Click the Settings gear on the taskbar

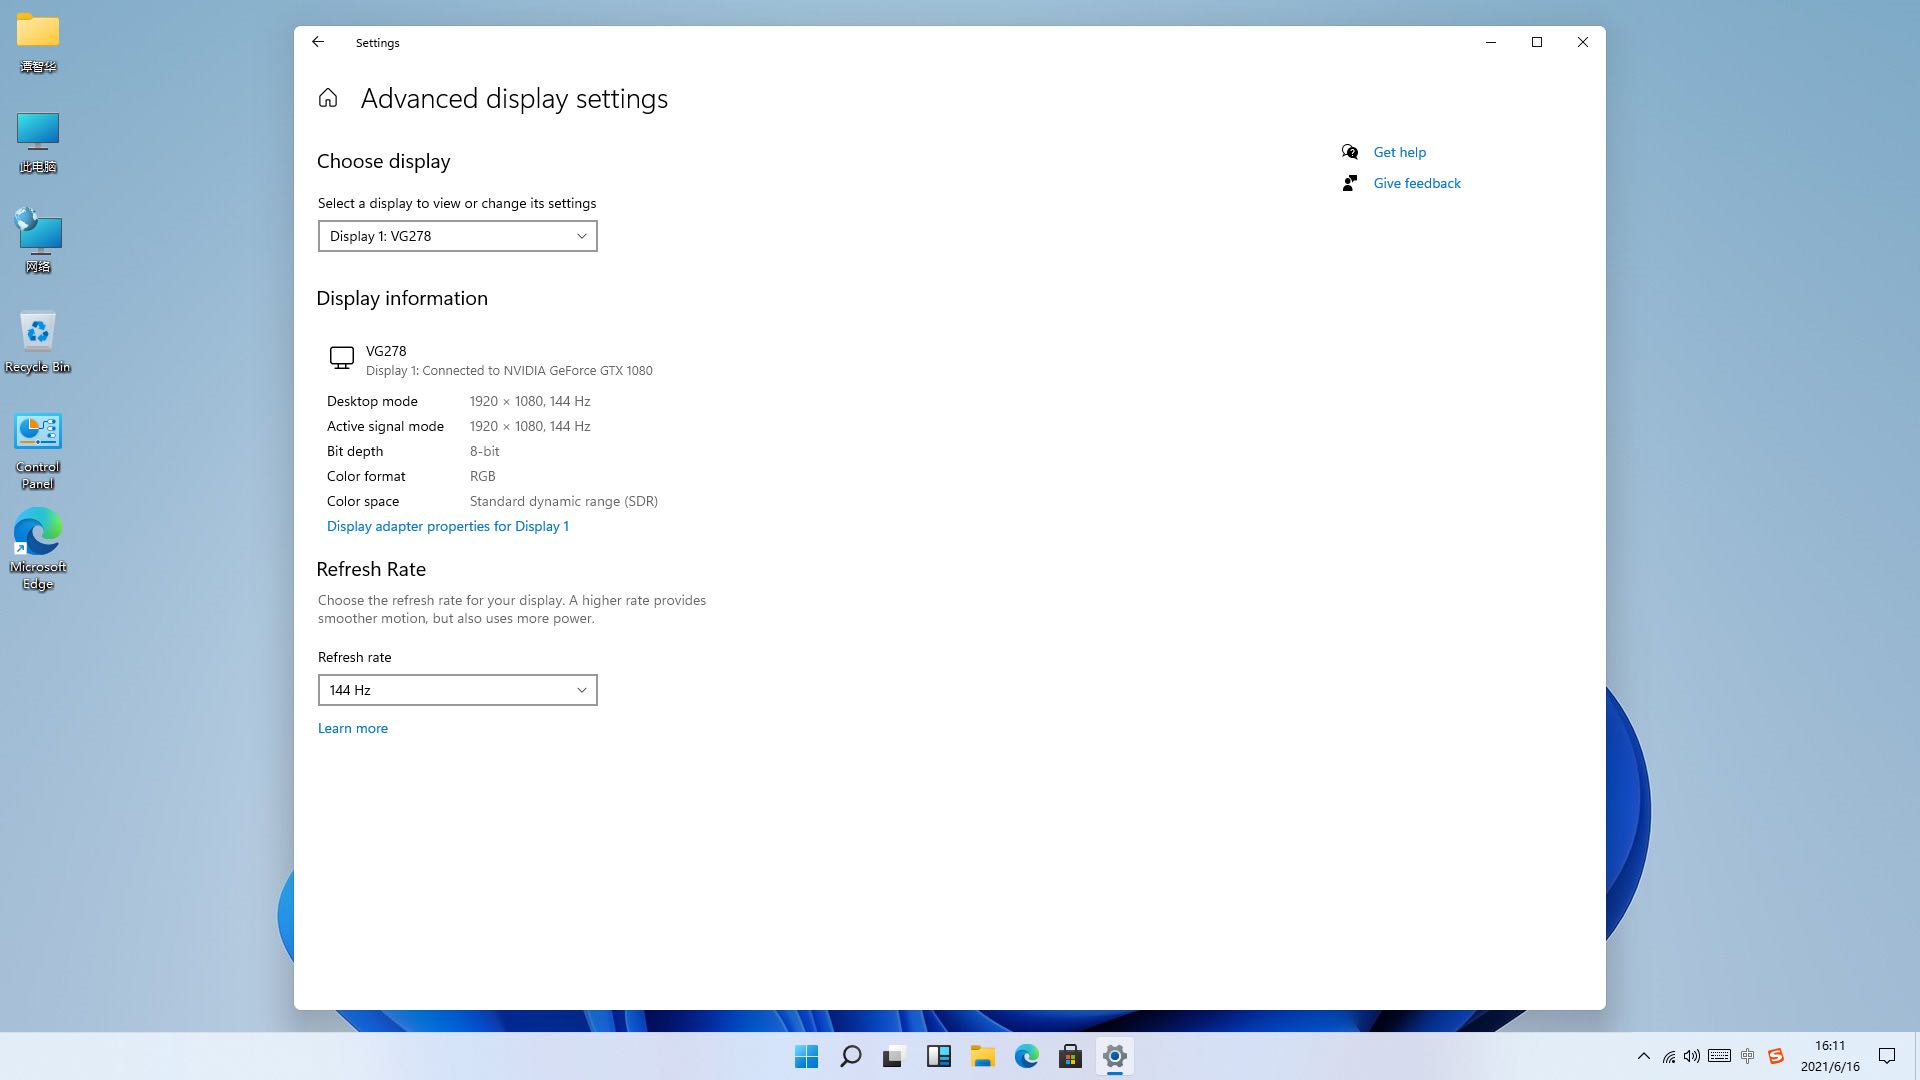[1114, 1056]
